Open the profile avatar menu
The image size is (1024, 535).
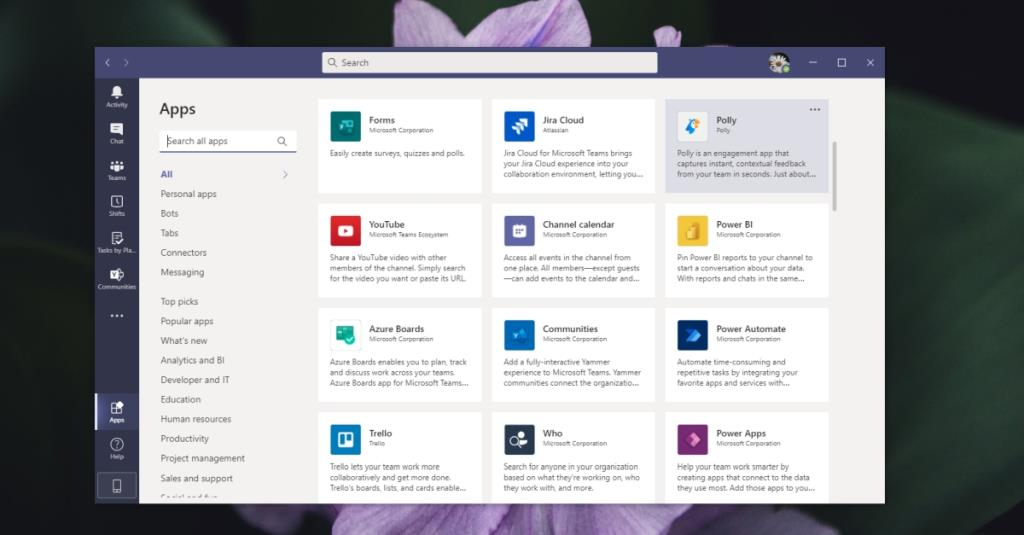pos(778,63)
